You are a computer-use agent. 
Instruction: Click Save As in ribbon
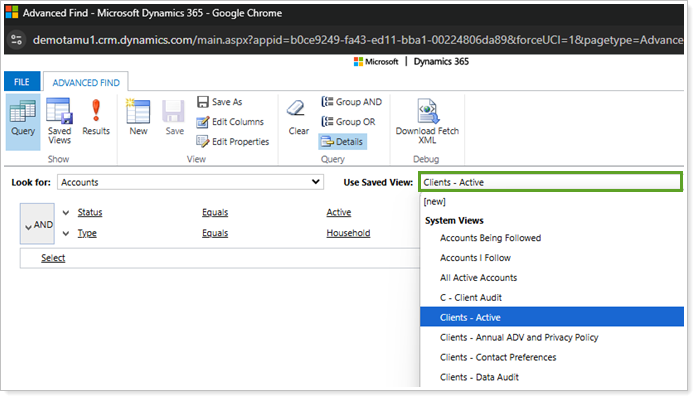coord(220,102)
